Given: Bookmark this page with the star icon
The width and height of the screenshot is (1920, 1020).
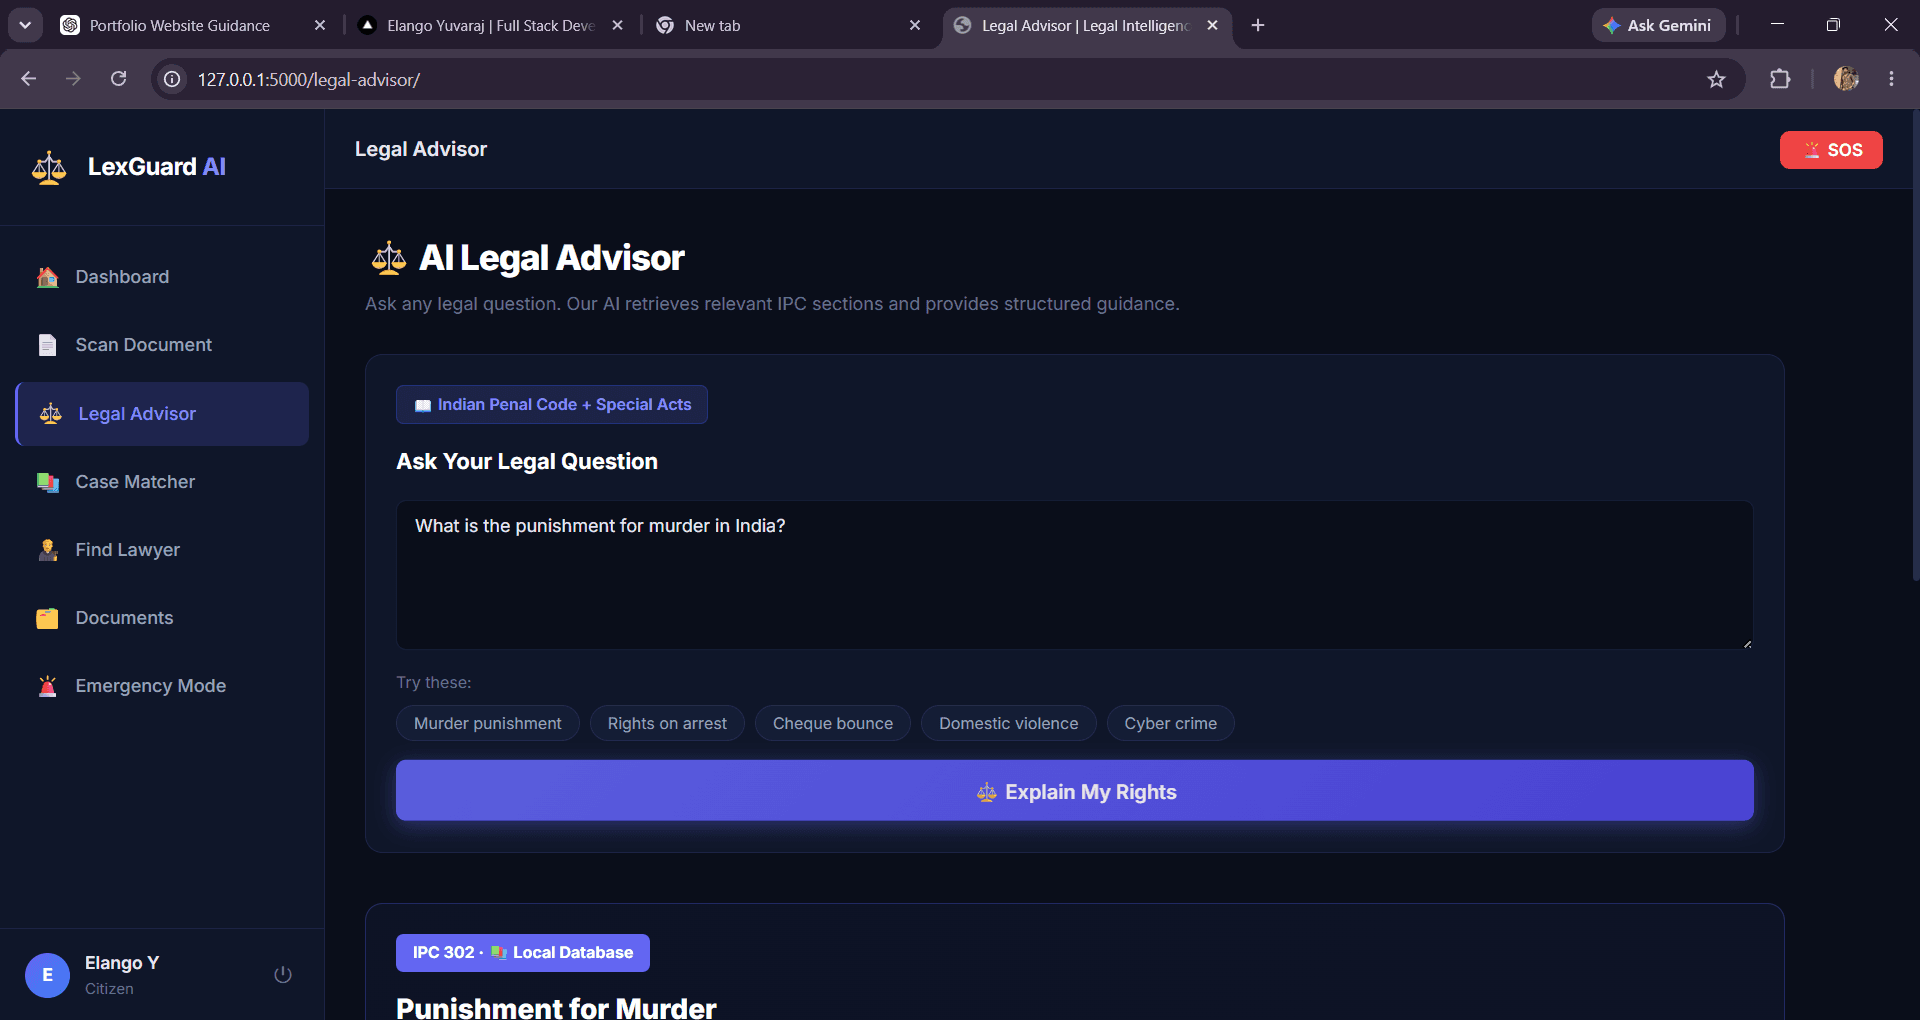Looking at the screenshot, I should [x=1717, y=79].
